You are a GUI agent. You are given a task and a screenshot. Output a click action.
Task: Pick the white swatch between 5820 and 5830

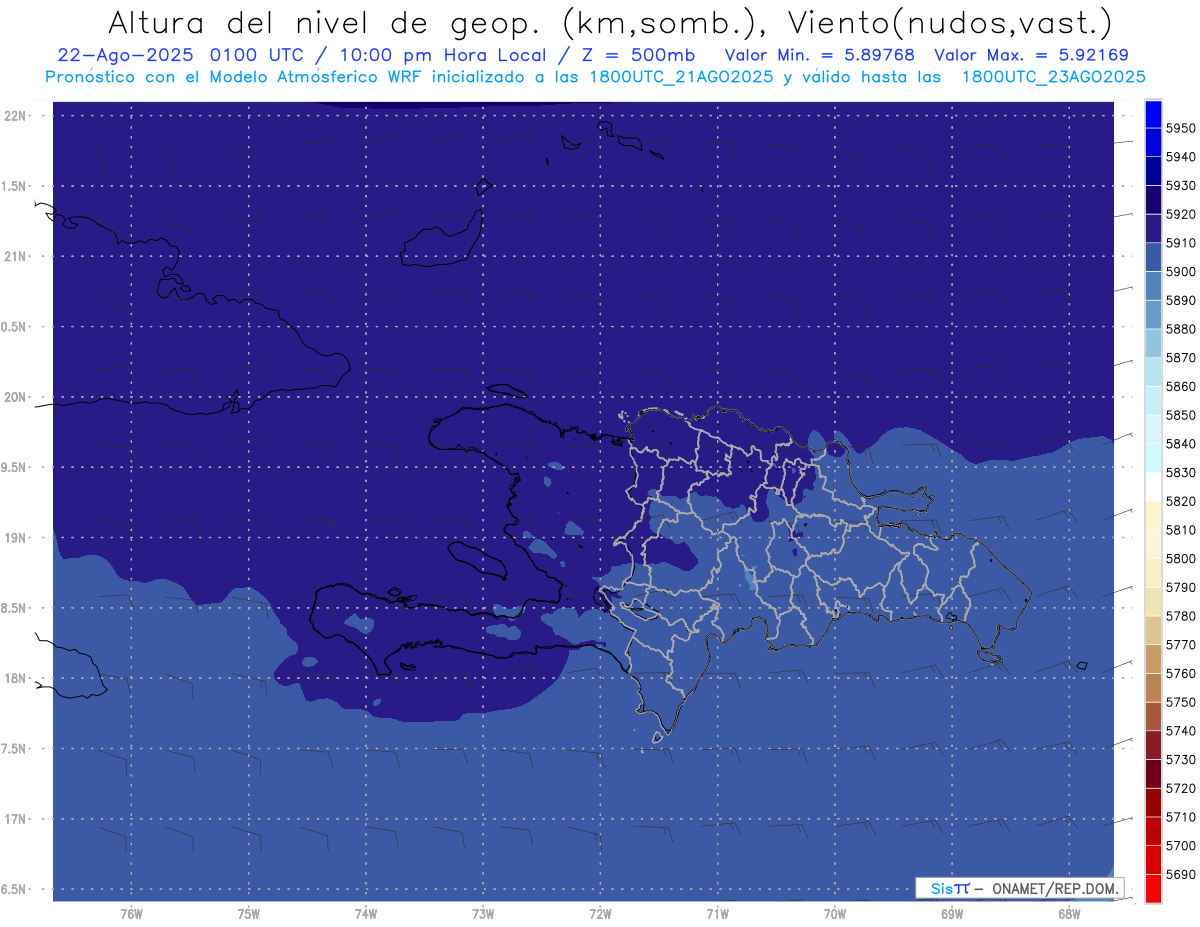click(x=1153, y=487)
